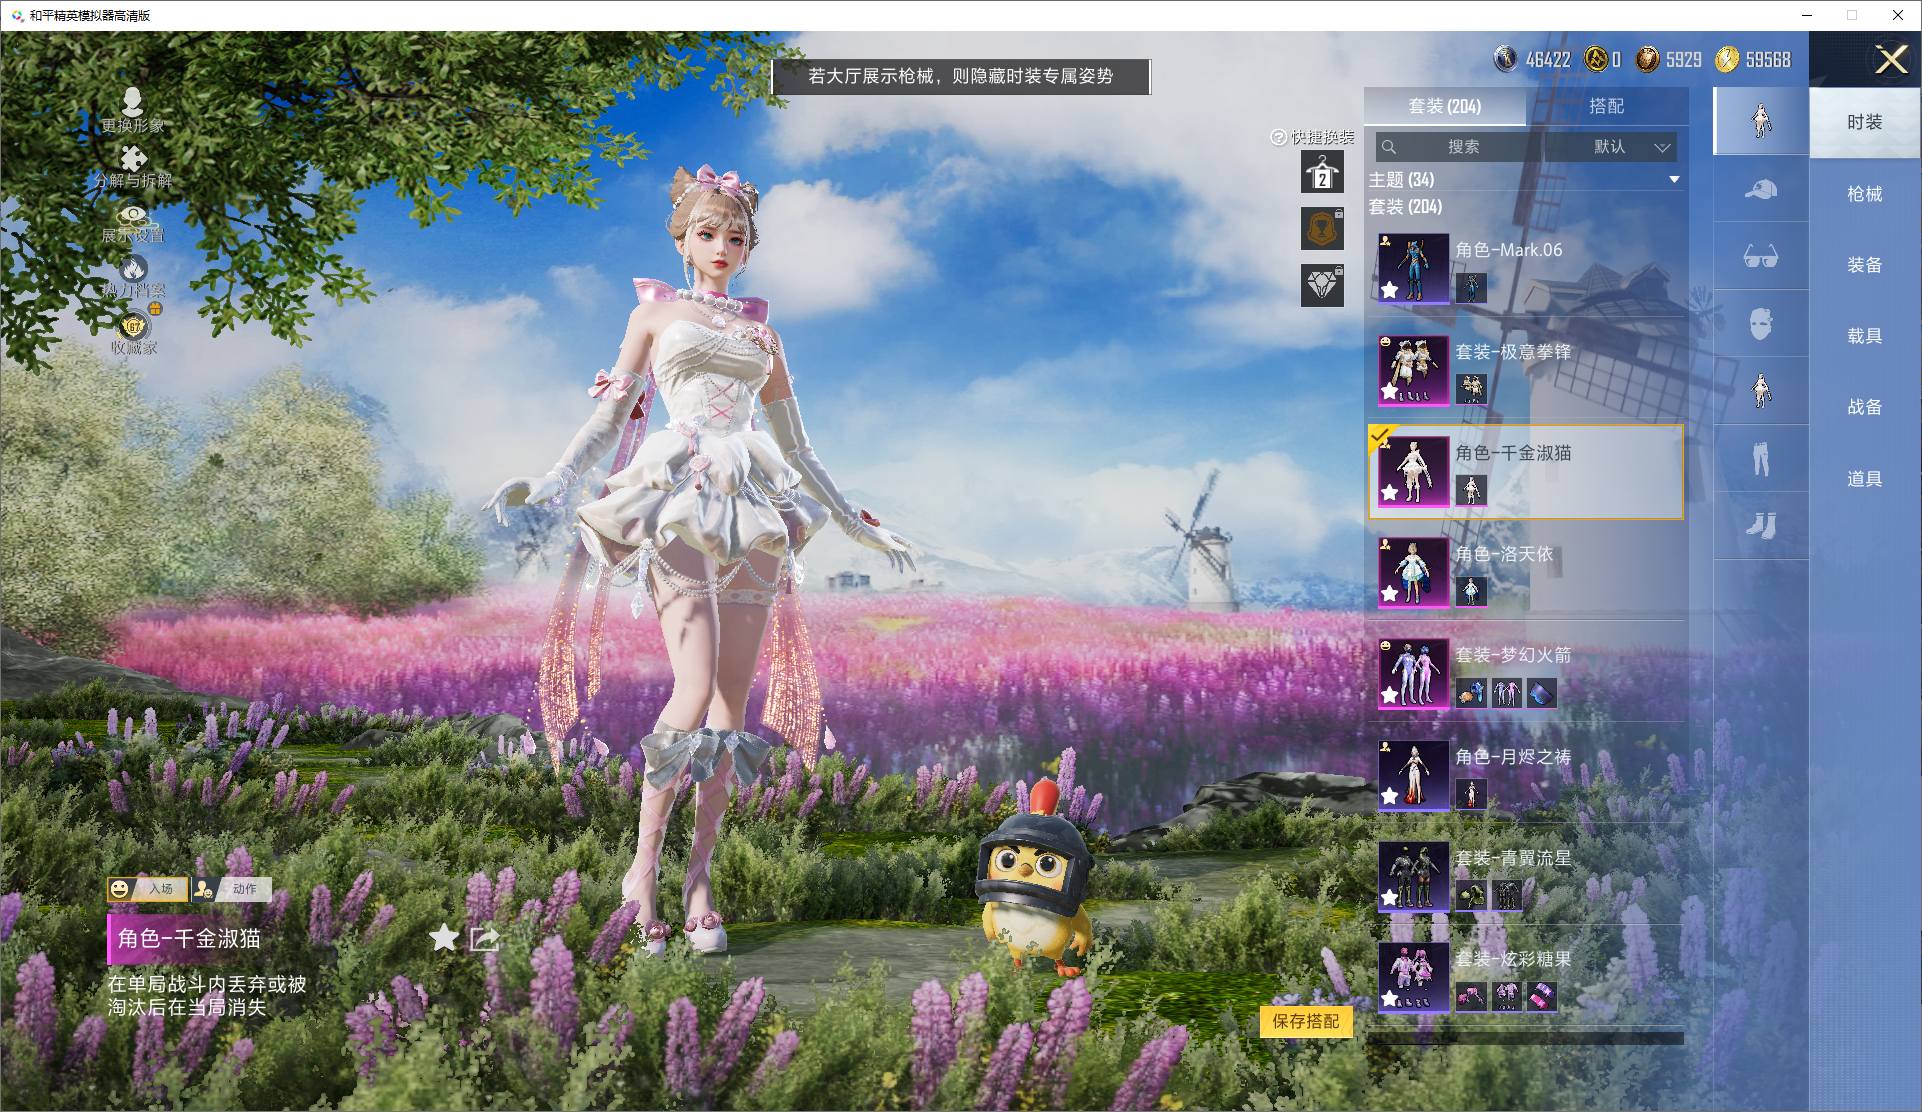This screenshot has width=1922, height=1112.
Task: Select the 套装-炫彩糖果 outfit thumbnail
Action: [x=1413, y=977]
